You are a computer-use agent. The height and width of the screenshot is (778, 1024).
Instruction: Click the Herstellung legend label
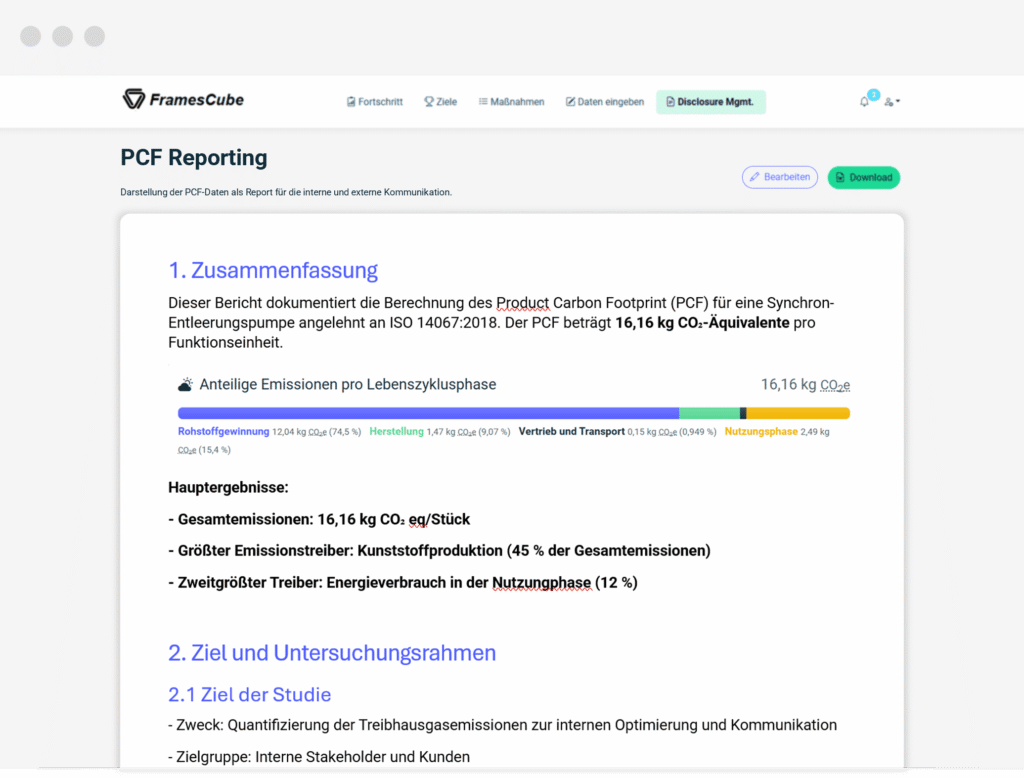click(396, 432)
